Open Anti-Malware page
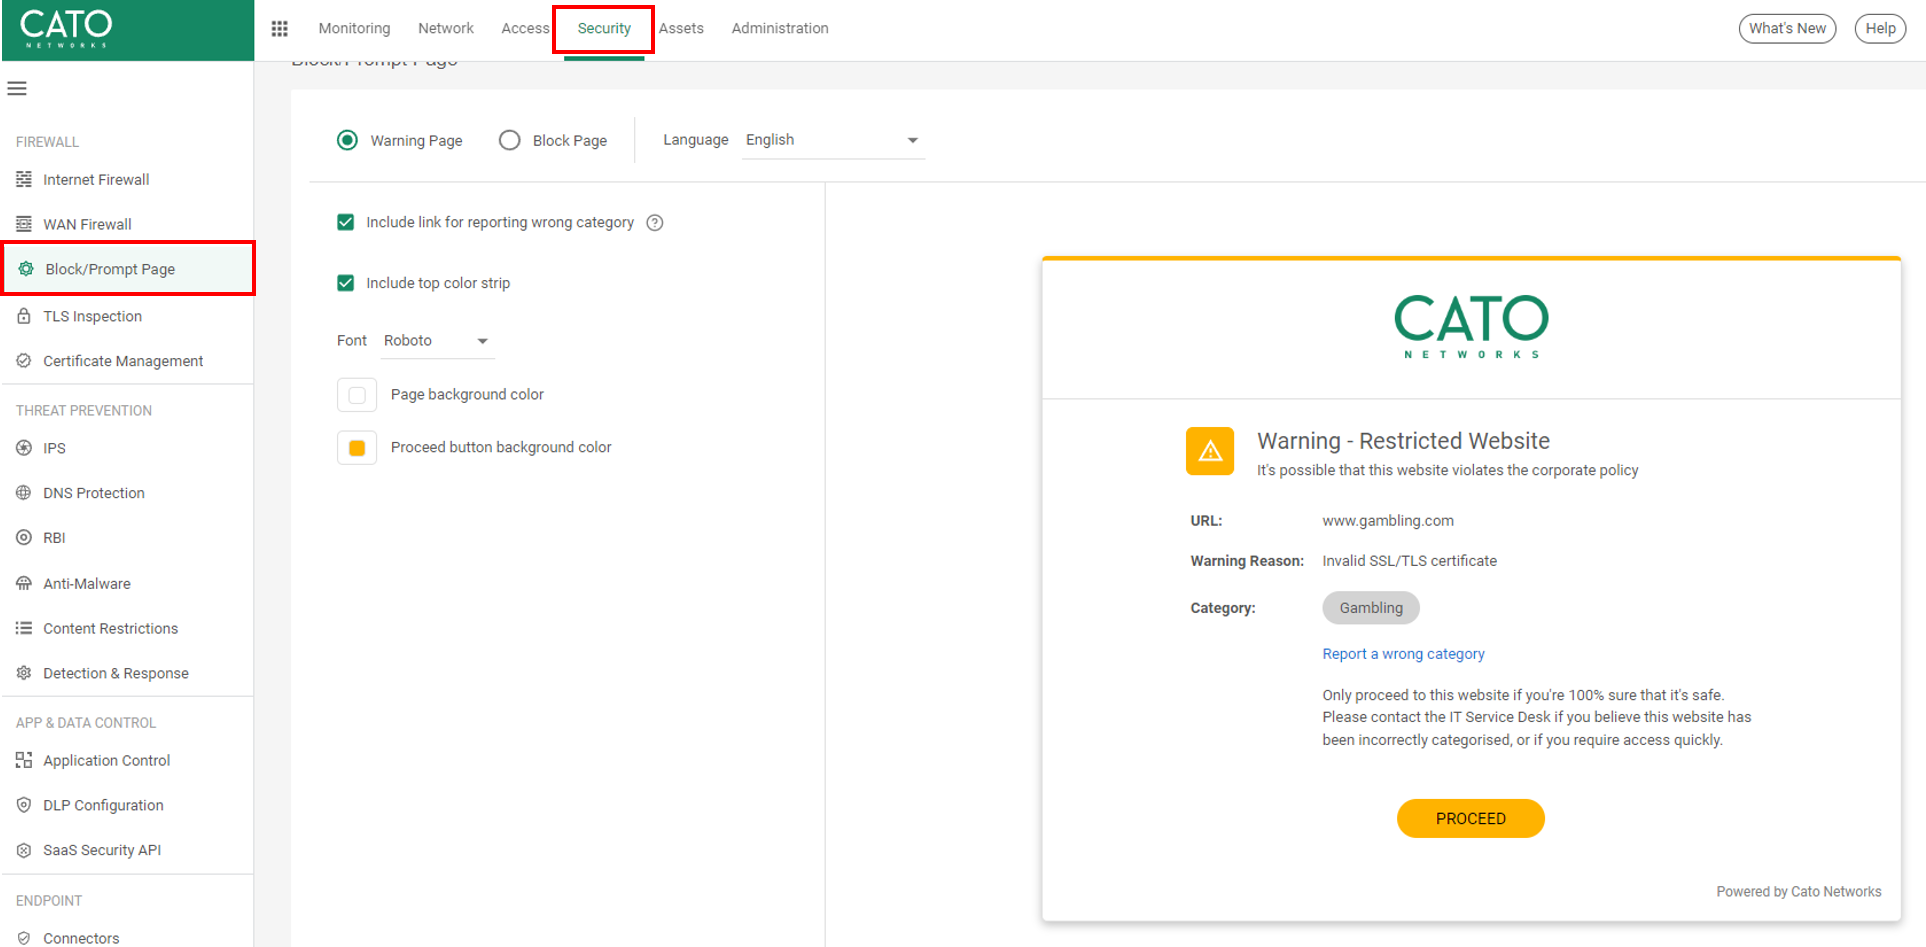1926x947 pixels. coord(87,583)
